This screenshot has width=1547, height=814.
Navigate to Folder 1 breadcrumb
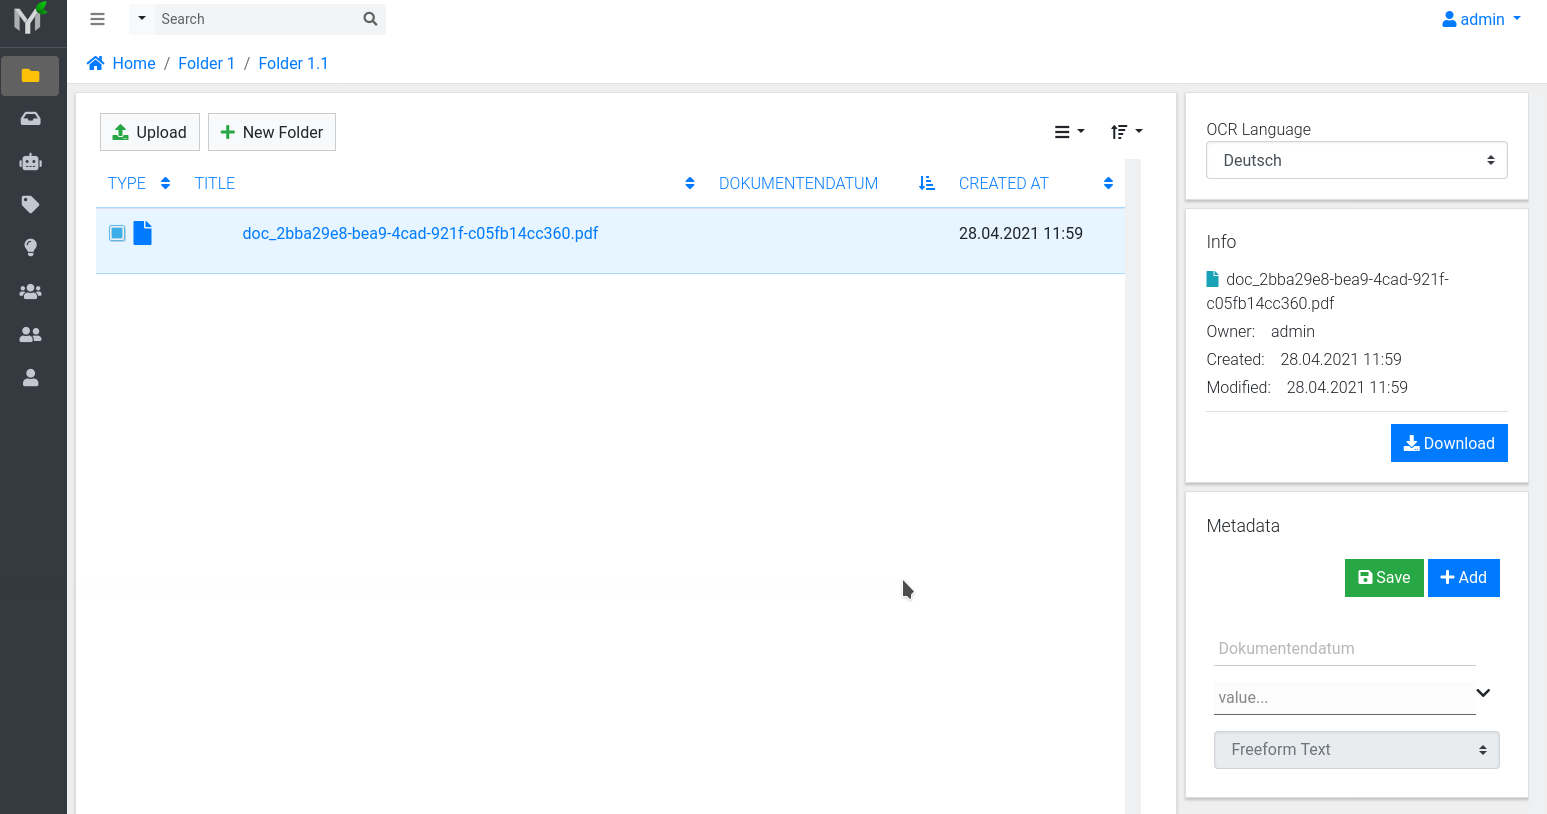coord(206,63)
